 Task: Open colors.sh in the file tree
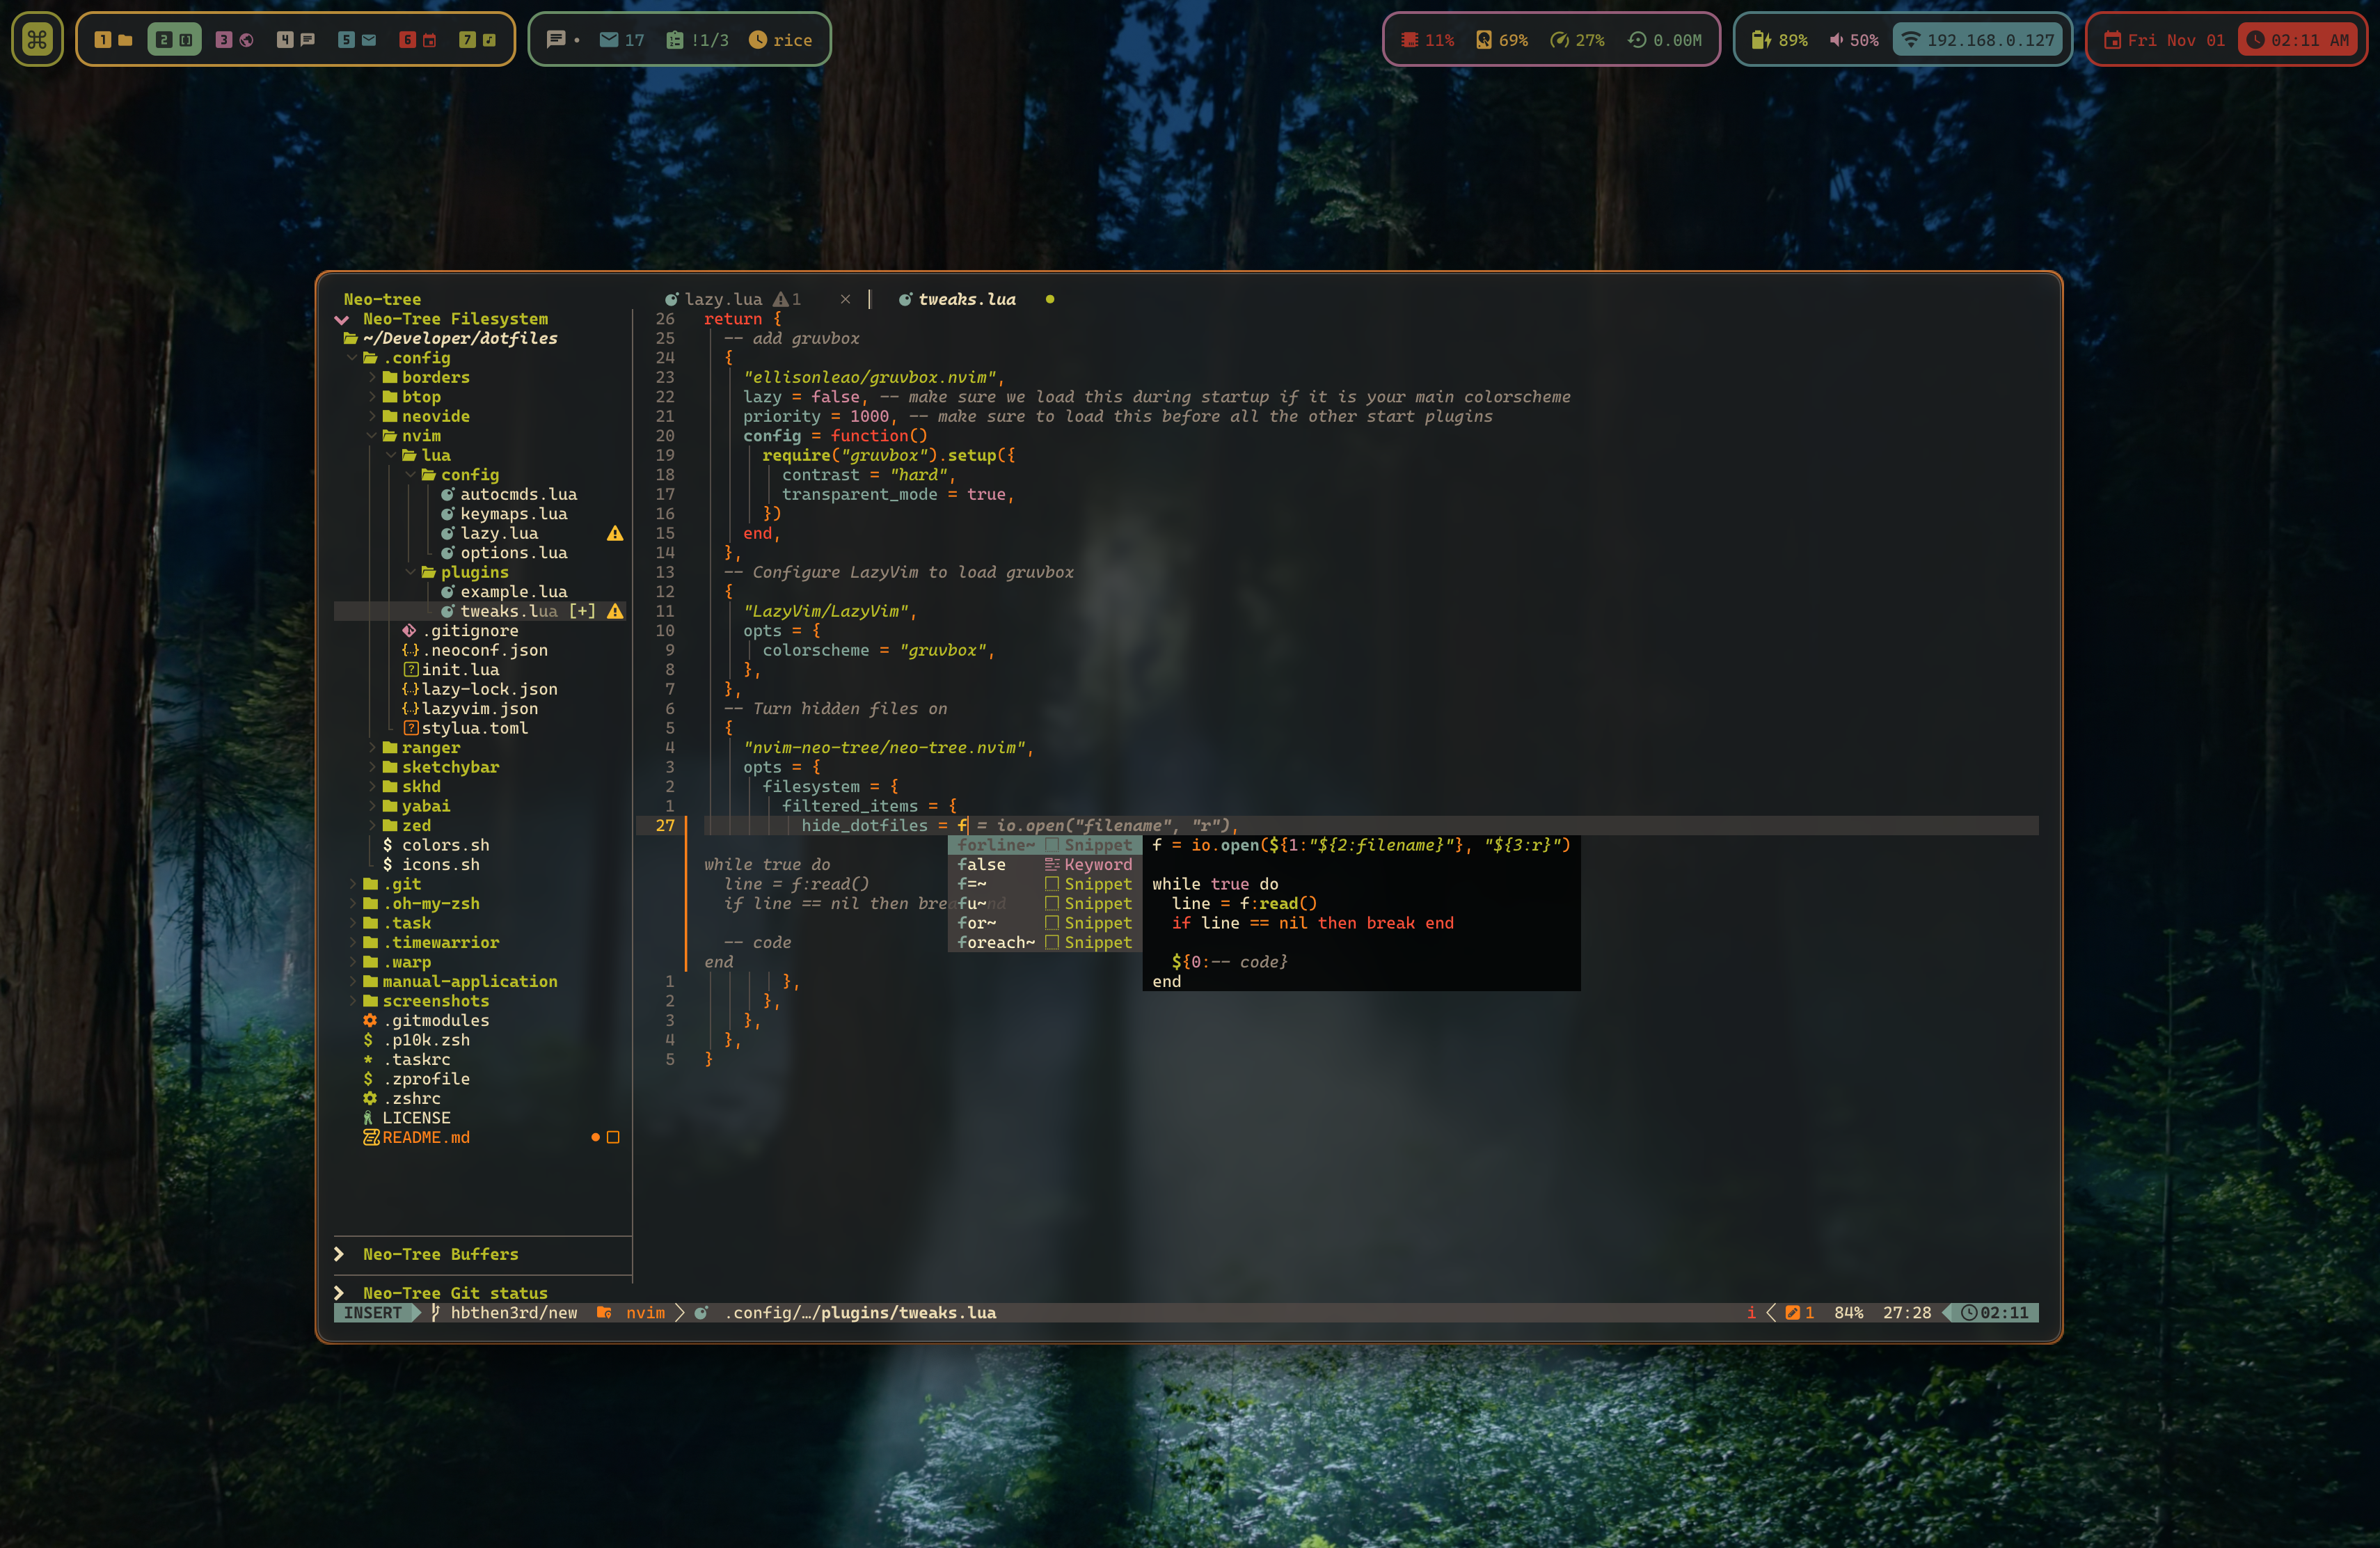click(436, 845)
